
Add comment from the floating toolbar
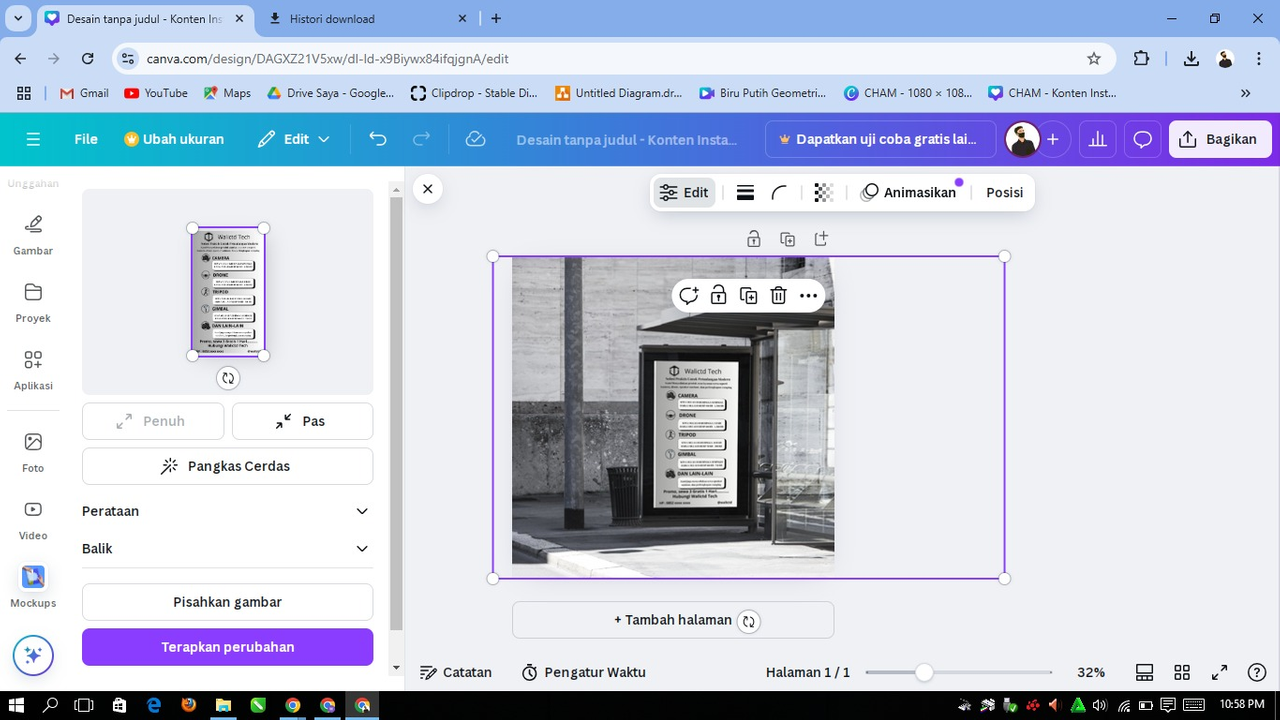(688, 295)
